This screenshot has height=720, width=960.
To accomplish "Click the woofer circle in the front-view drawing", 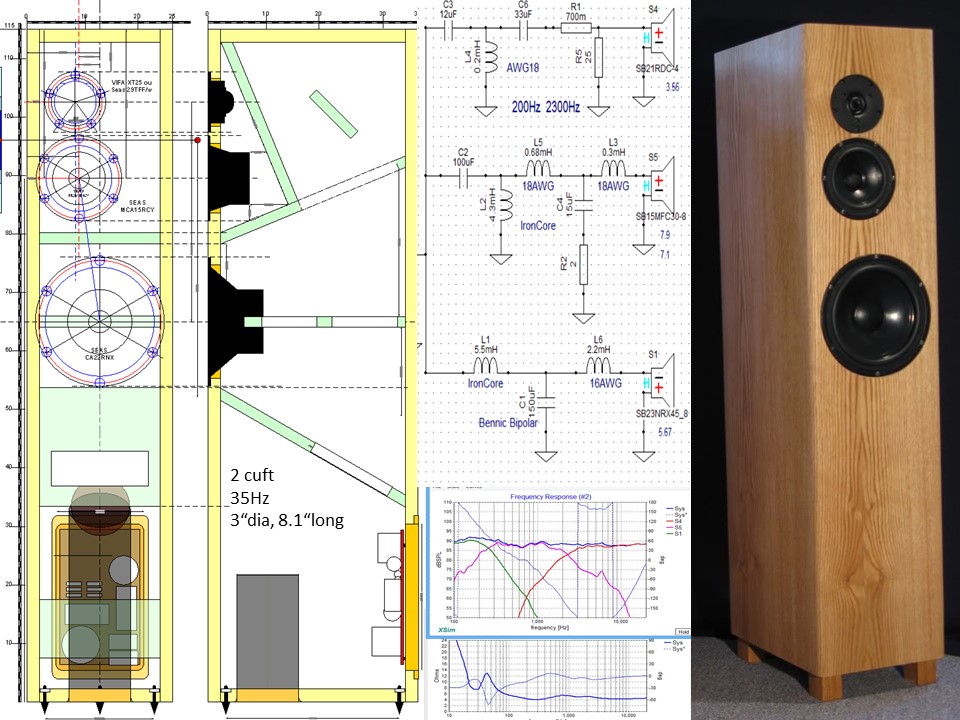I will click(100, 320).
